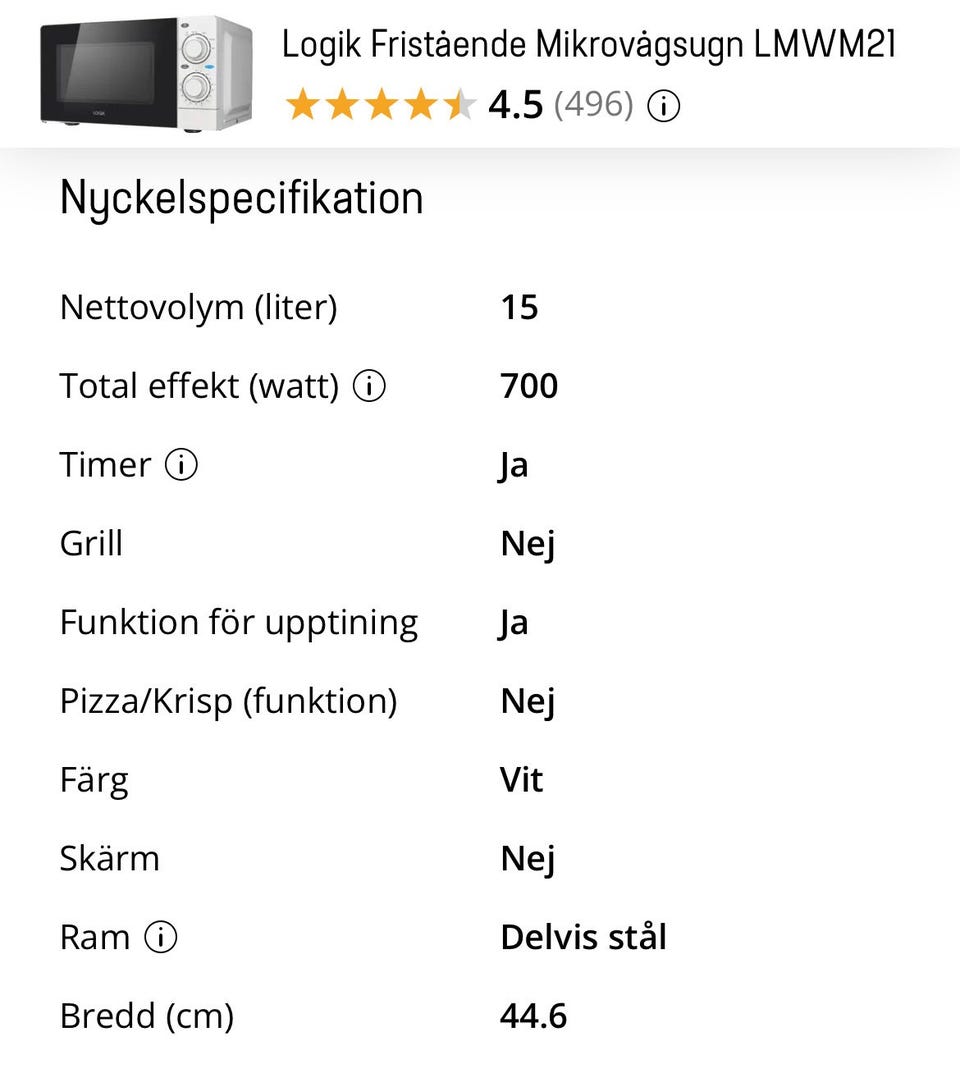The height and width of the screenshot is (1073, 960).
Task: Click the orange star rating icons
Action: pyautogui.click(x=380, y=105)
